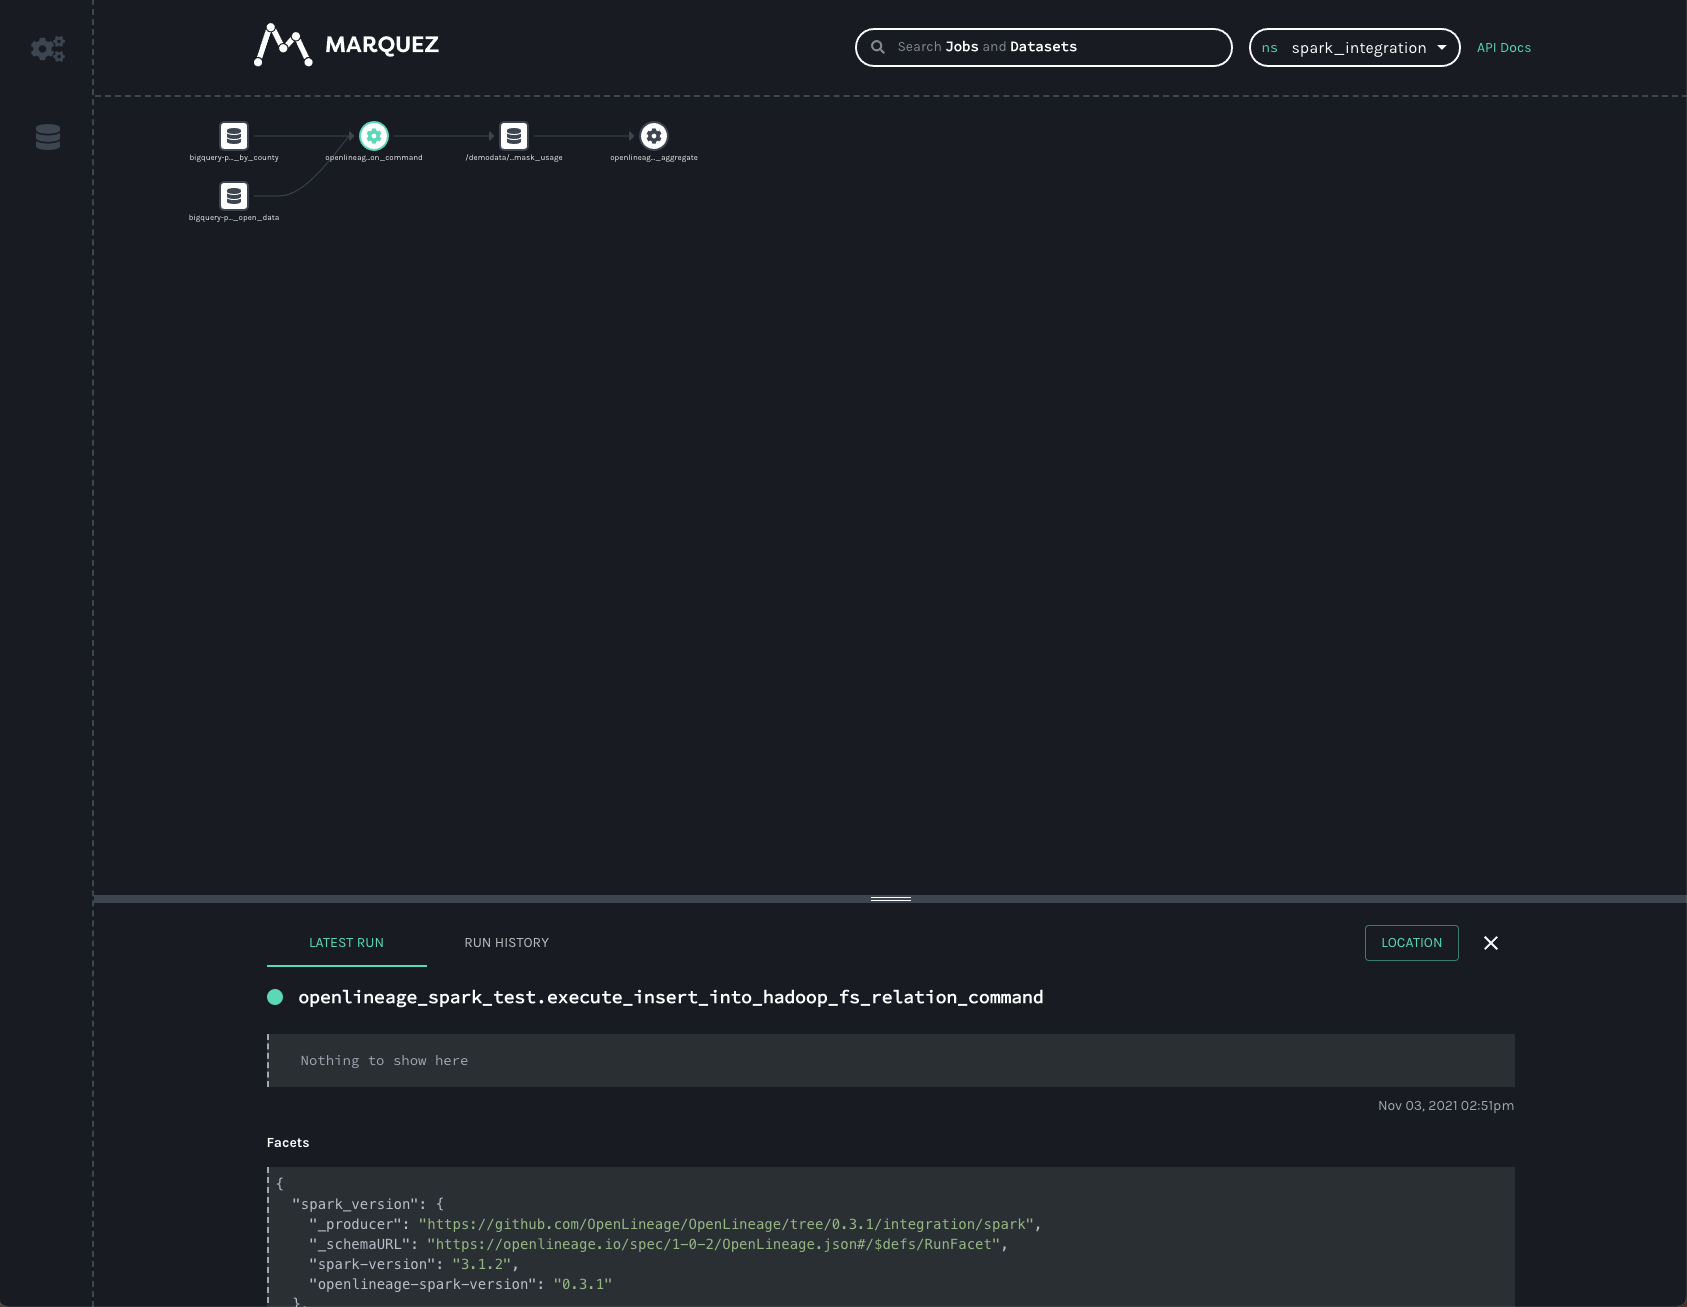This screenshot has width=1687, height=1307.
Task: Click the Location button
Action: [1411, 943]
